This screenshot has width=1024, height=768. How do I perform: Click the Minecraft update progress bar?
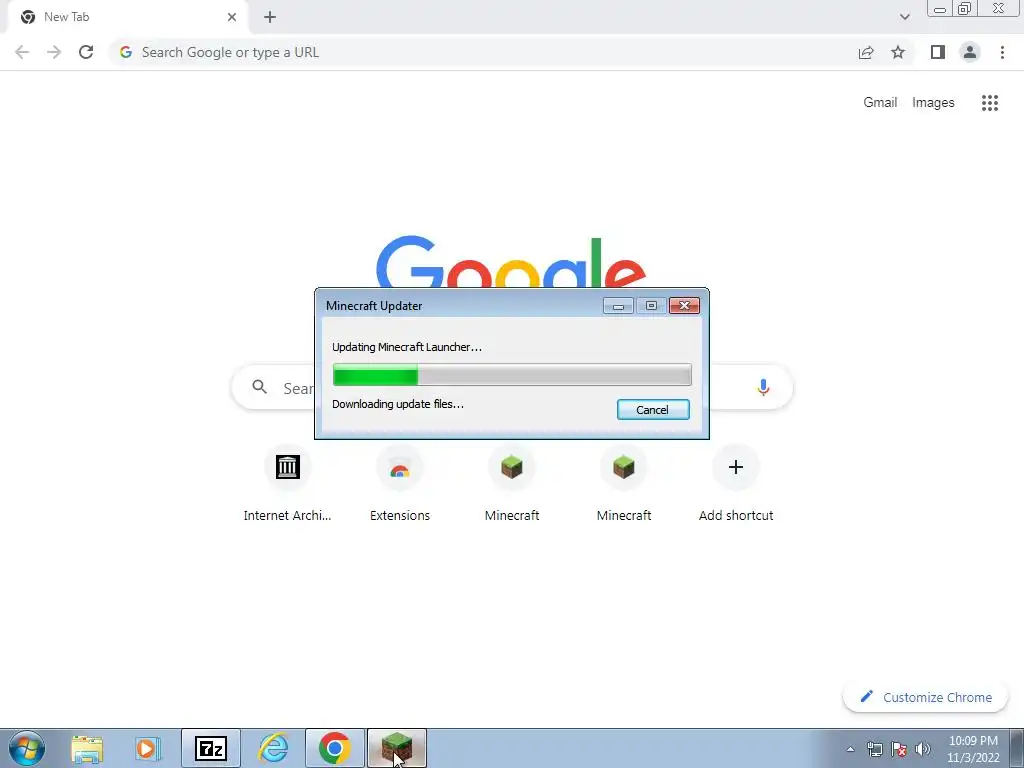(512, 375)
